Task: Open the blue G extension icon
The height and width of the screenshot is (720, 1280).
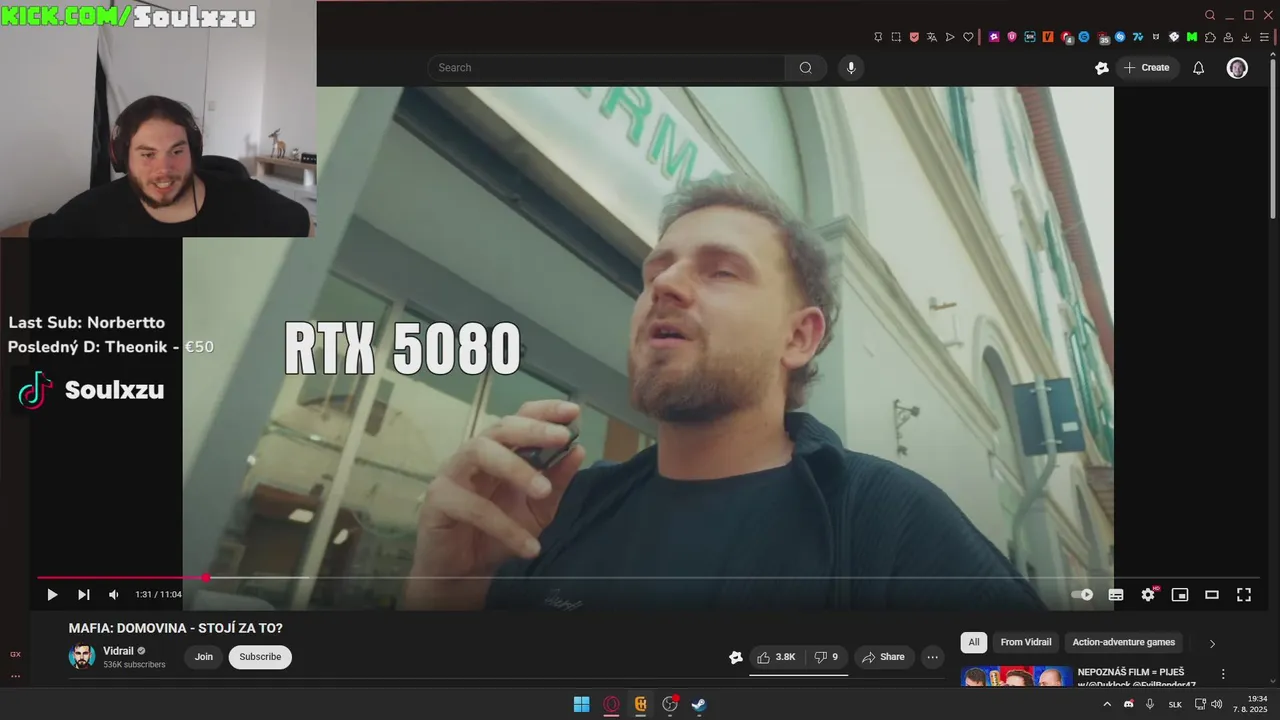Action: (x=1084, y=37)
